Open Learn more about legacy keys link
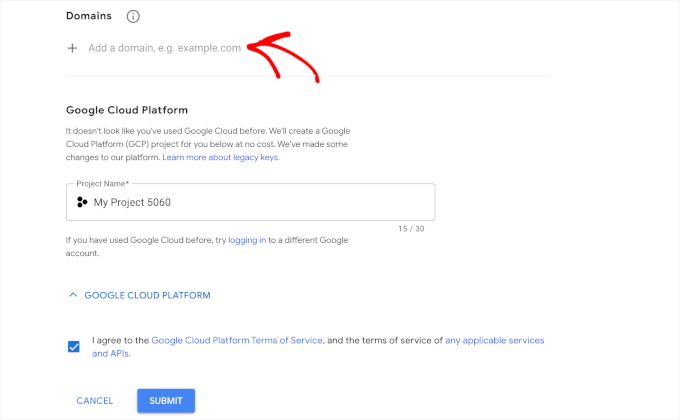This screenshot has width=680, height=420. click(221, 158)
